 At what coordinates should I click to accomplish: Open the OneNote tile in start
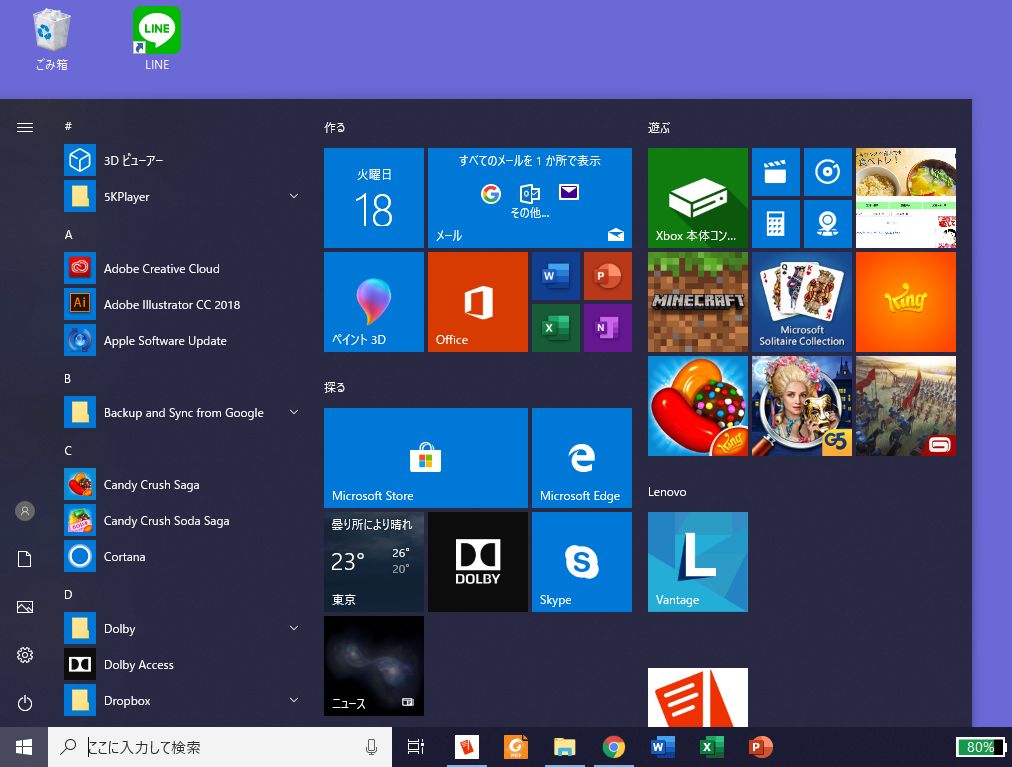607,328
